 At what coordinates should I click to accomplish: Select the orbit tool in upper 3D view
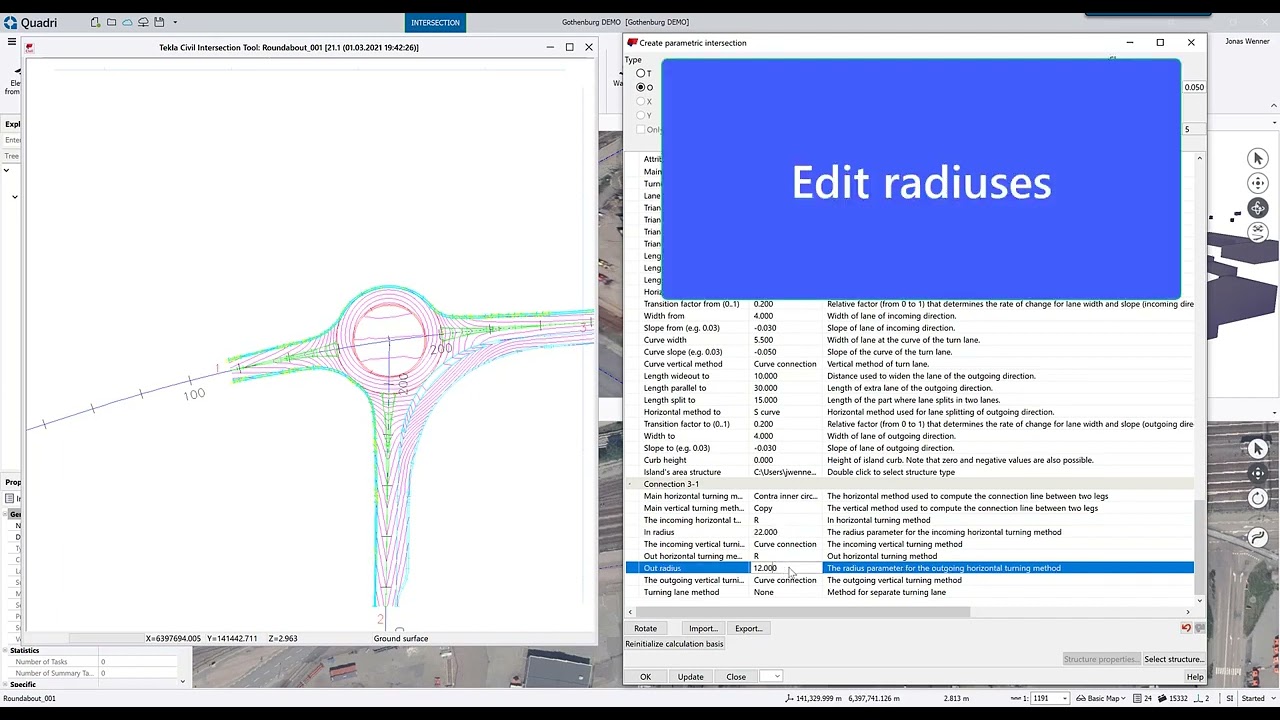[x=1258, y=208]
